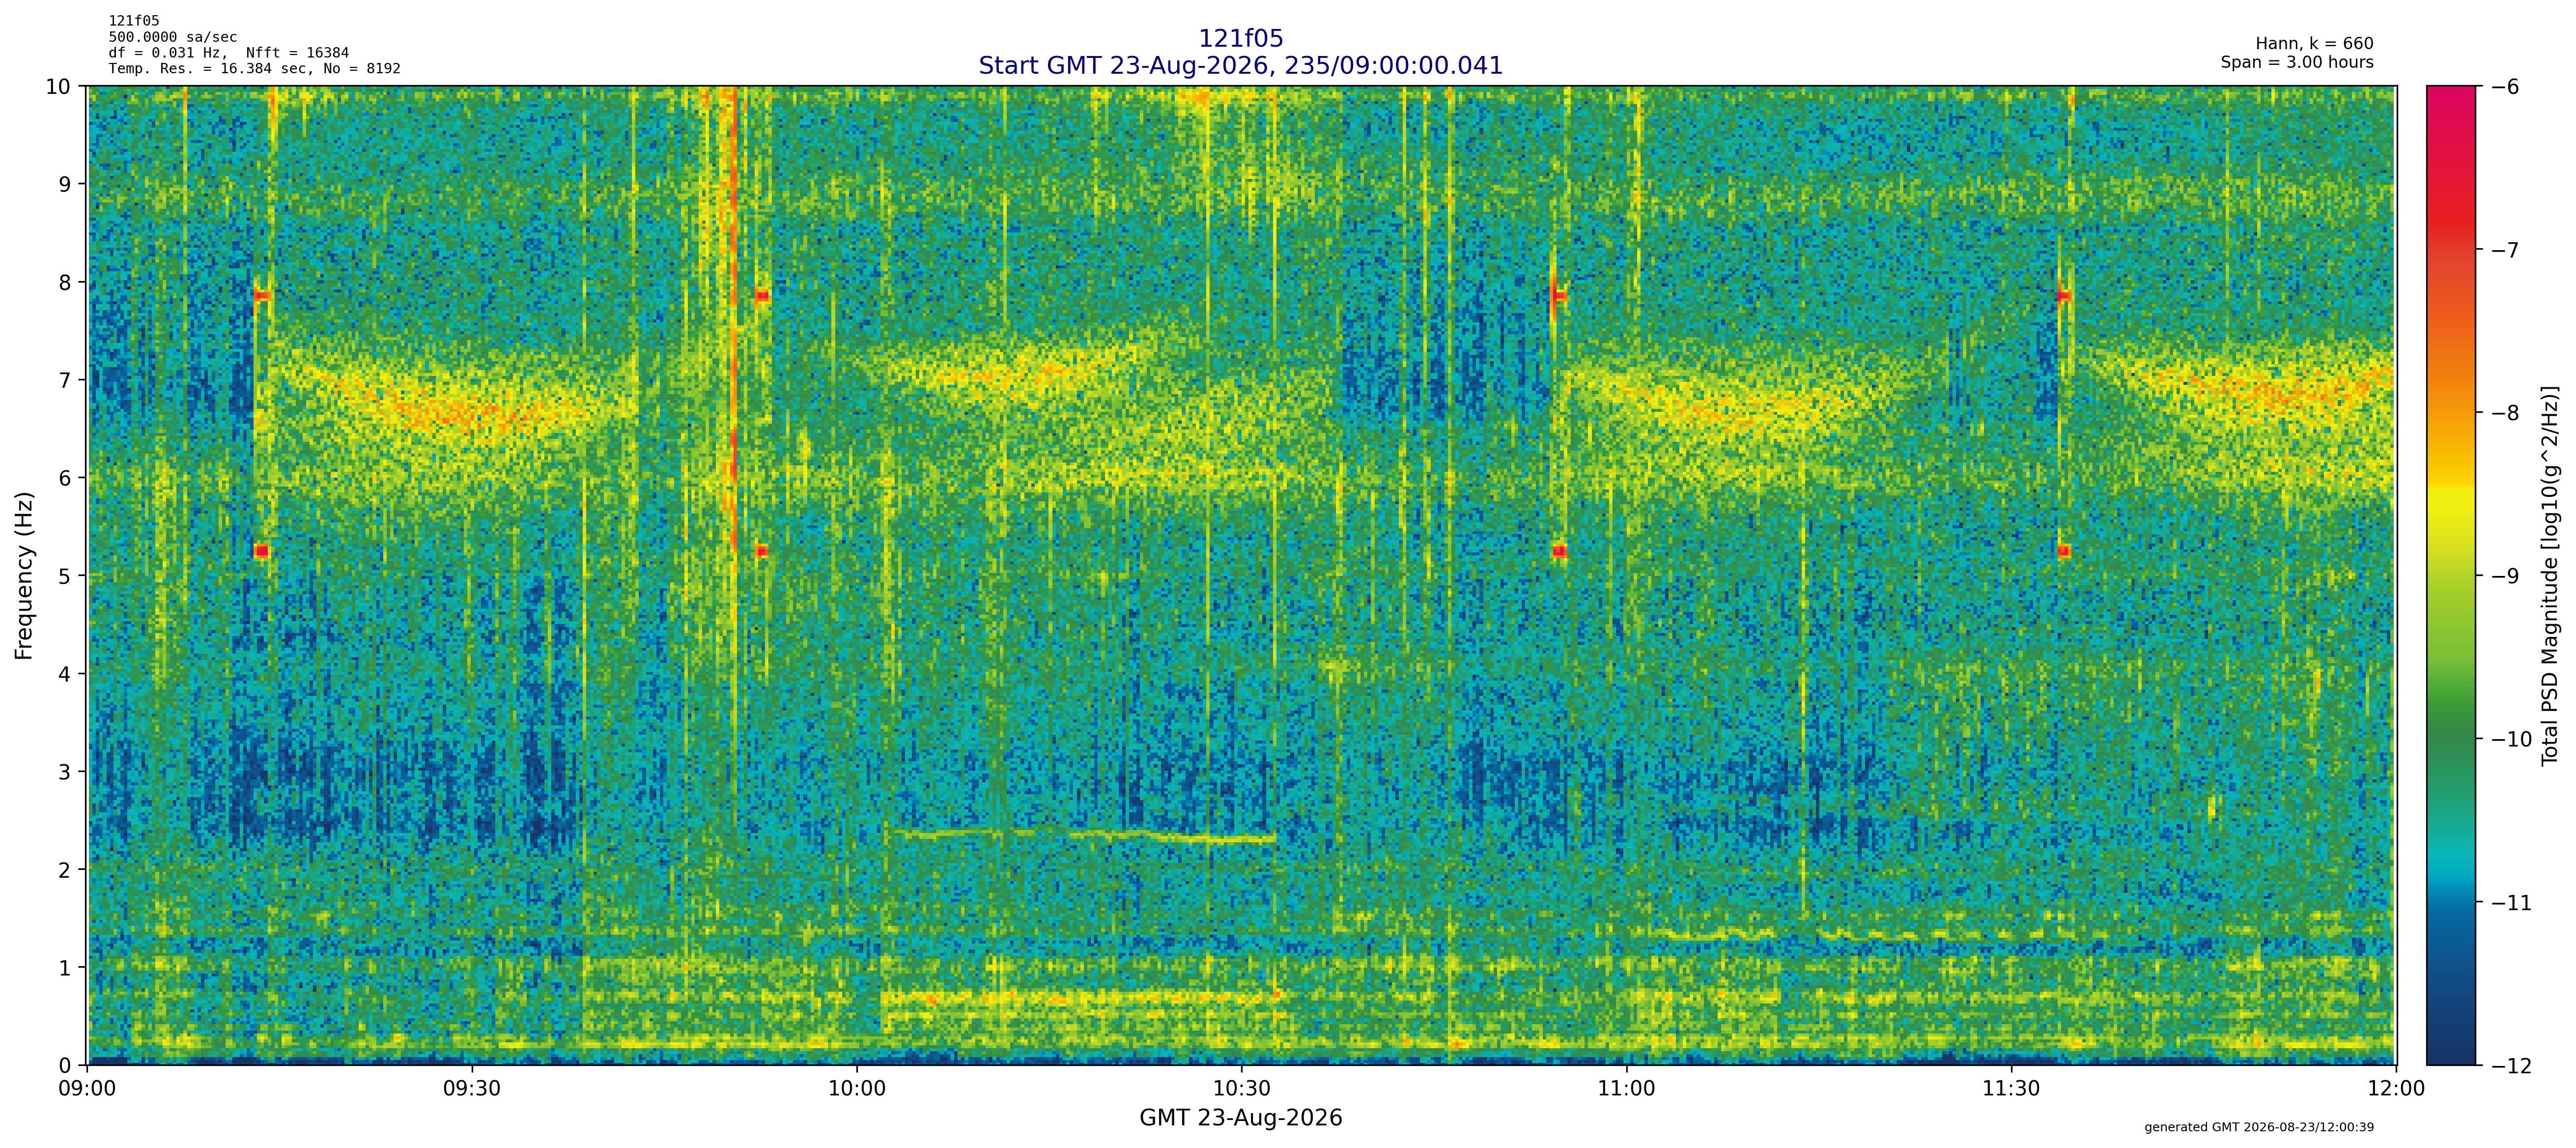Click the colorbar tick label "−8"
The height and width of the screenshot is (1148, 2576).
coord(2504,413)
